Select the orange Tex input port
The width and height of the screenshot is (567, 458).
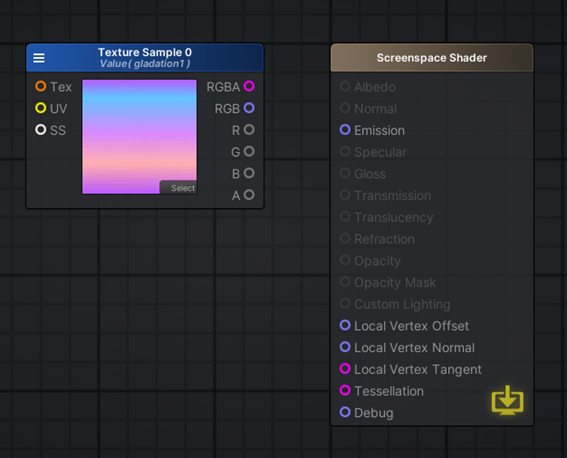coord(41,86)
